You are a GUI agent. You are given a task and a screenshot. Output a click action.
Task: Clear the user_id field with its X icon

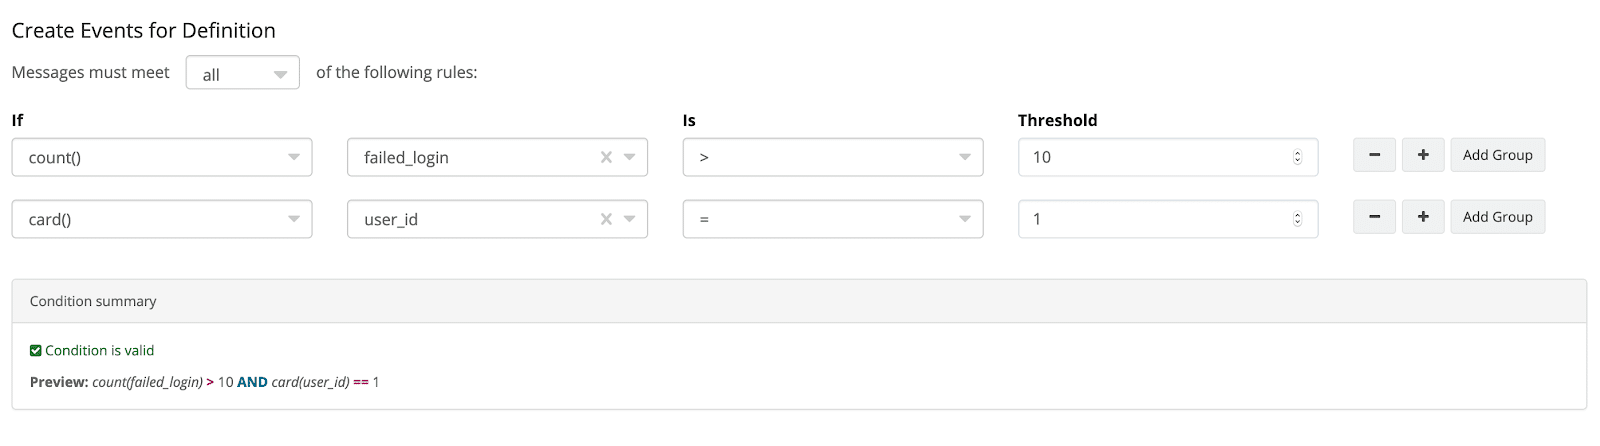(x=606, y=219)
